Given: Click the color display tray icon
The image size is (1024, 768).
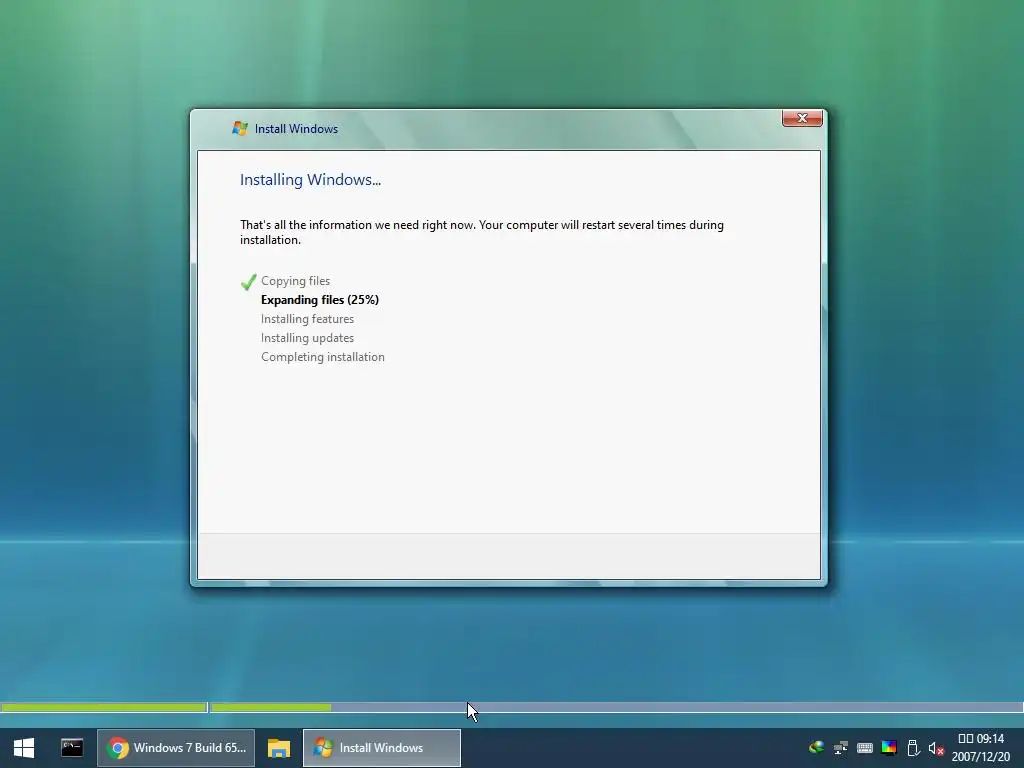Looking at the screenshot, I should click(x=889, y=748).
